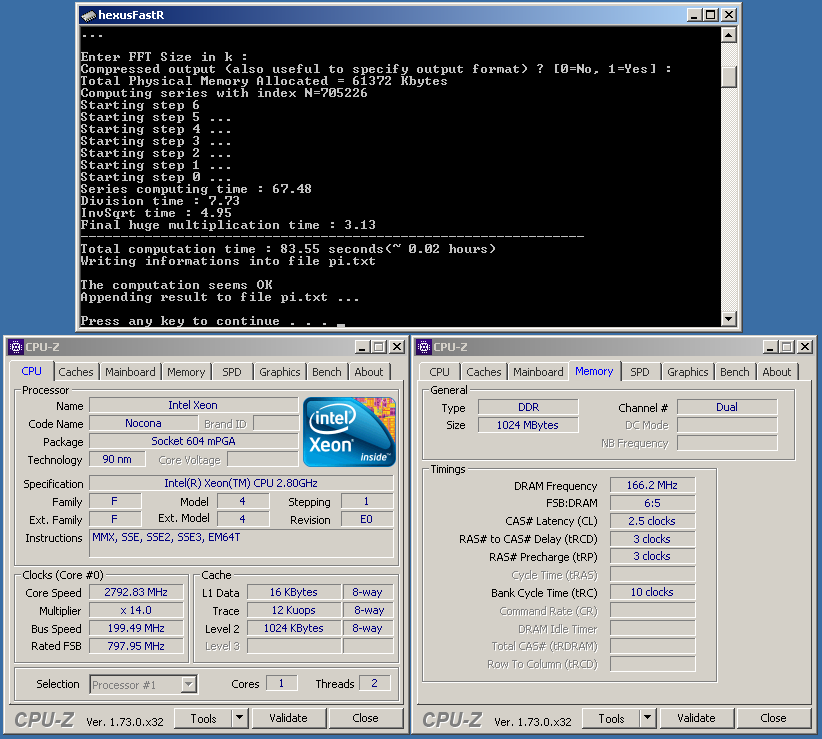Click the Technology value 90 nm
This screenshot has width=822, height=739.
coord(117,459)
